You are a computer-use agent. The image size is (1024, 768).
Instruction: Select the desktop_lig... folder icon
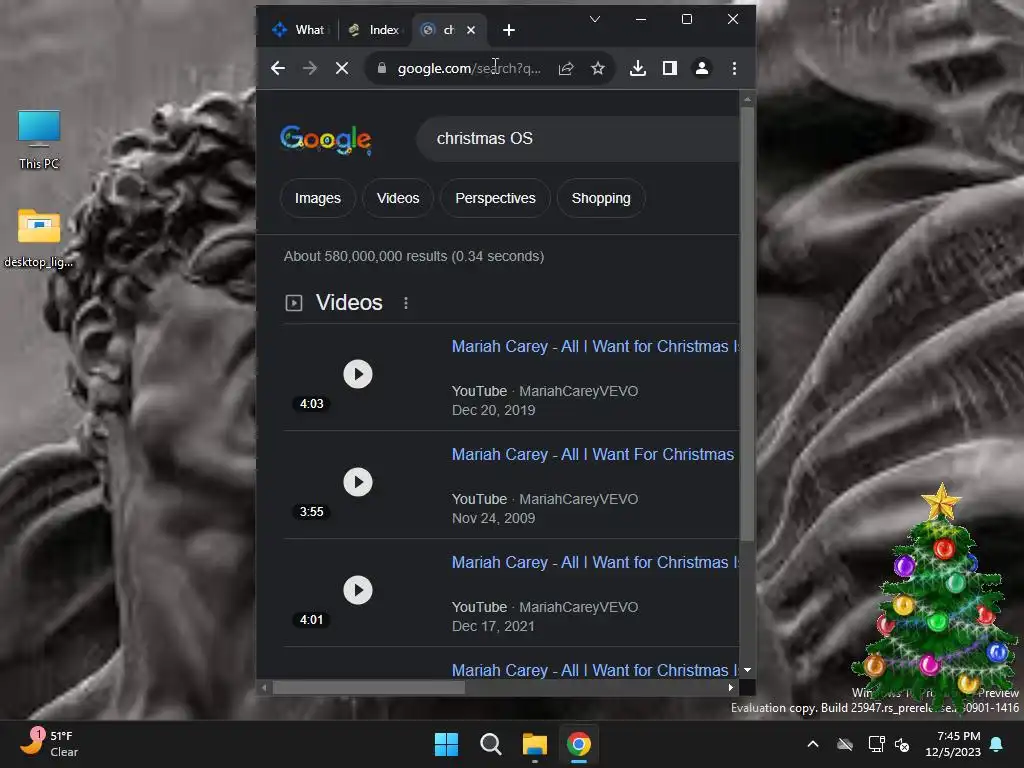click(x=39, y=238)
